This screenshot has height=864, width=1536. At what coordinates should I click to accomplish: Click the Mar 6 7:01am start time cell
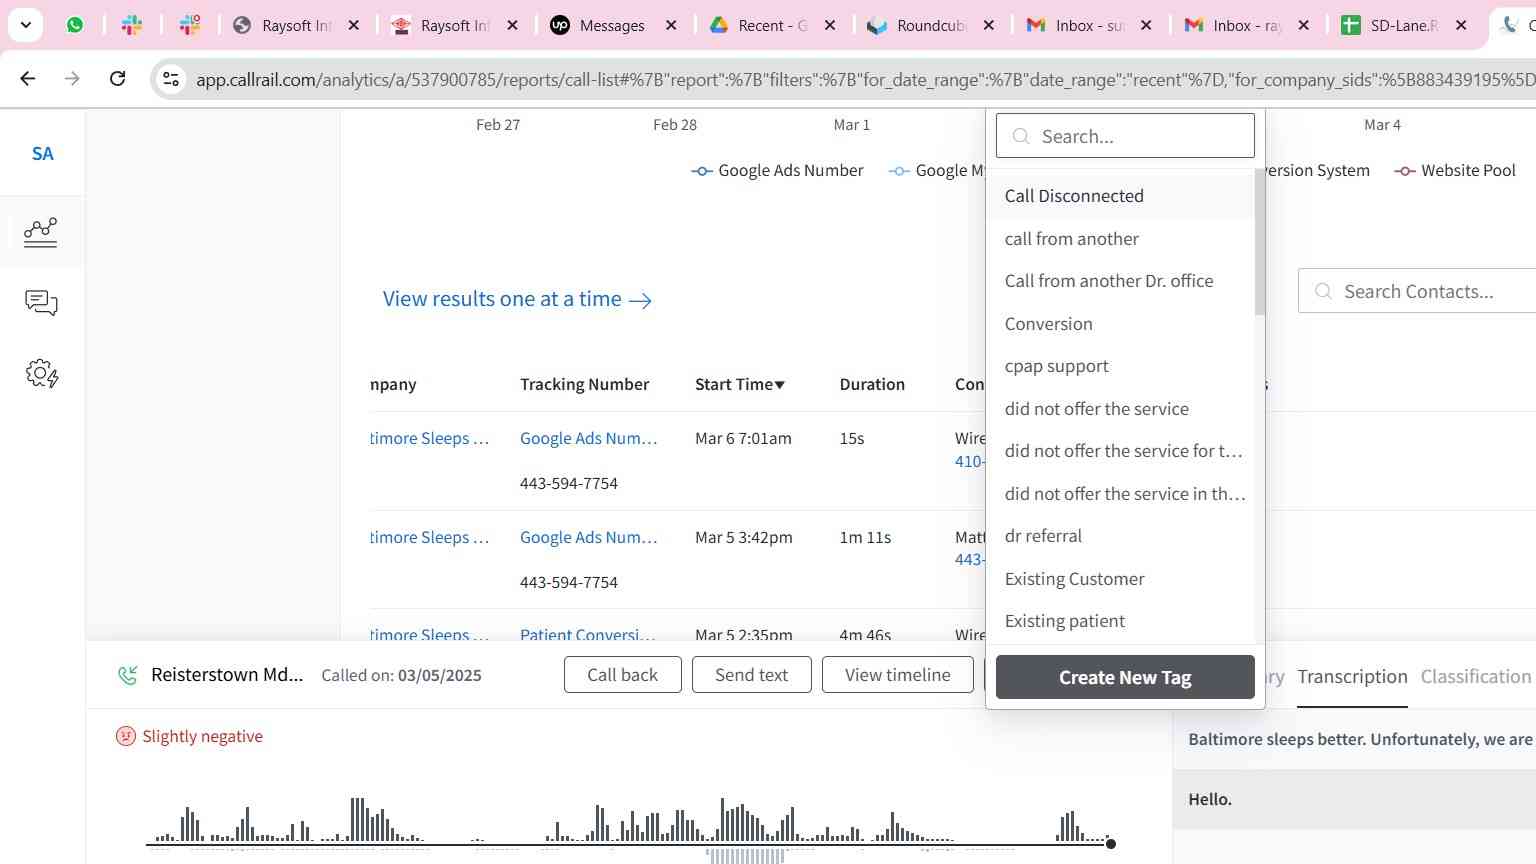click(743, 438)
